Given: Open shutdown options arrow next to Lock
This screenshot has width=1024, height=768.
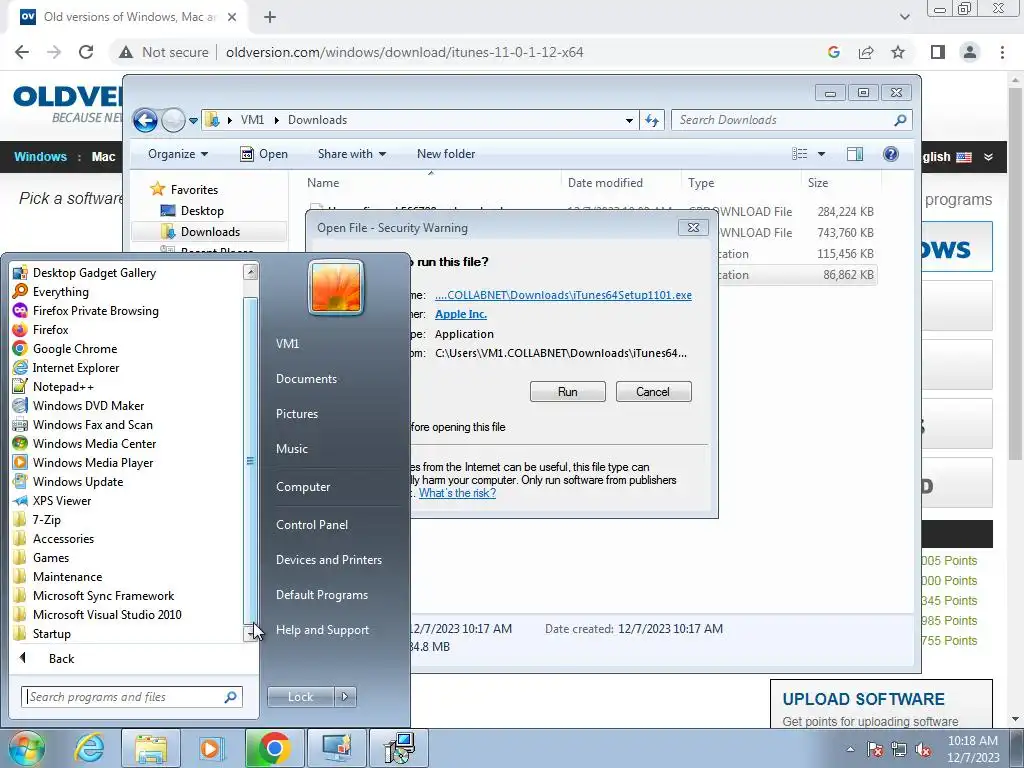Looking at the screenshot, I should point(345,697).
